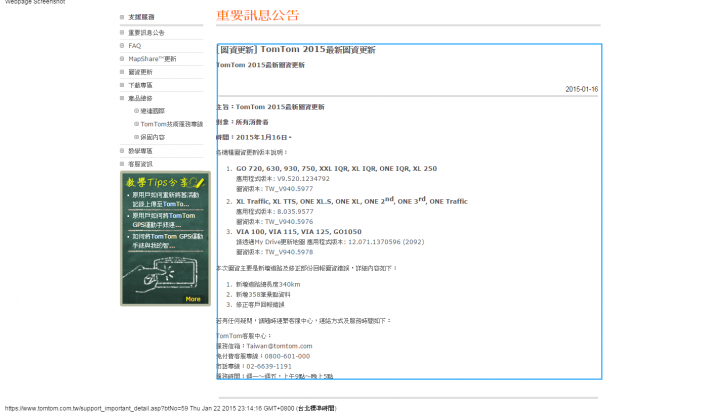Click the 'GO 720, 630, 930, 750' device list
This screenshot has height=412, width=720.
coord(337,169)
